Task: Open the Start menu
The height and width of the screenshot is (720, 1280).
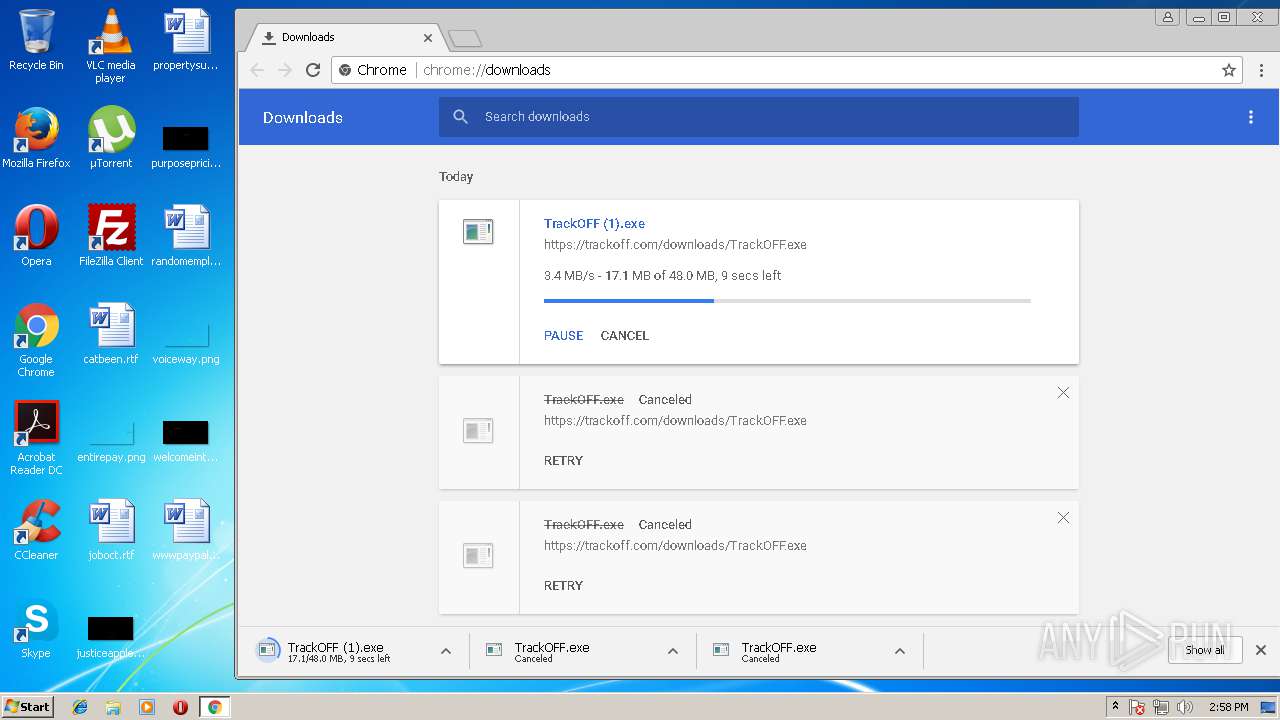Action: coord(27,707)
